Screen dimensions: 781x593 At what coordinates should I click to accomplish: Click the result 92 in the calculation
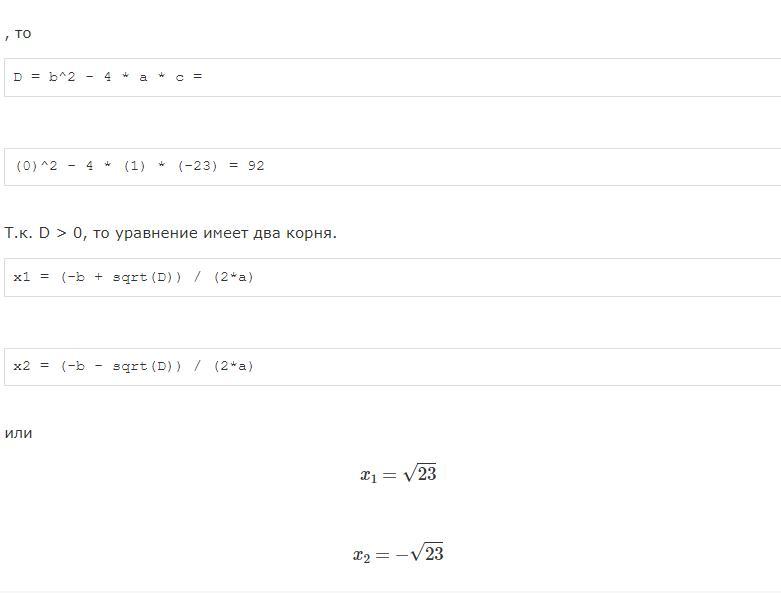click(256, 166)
